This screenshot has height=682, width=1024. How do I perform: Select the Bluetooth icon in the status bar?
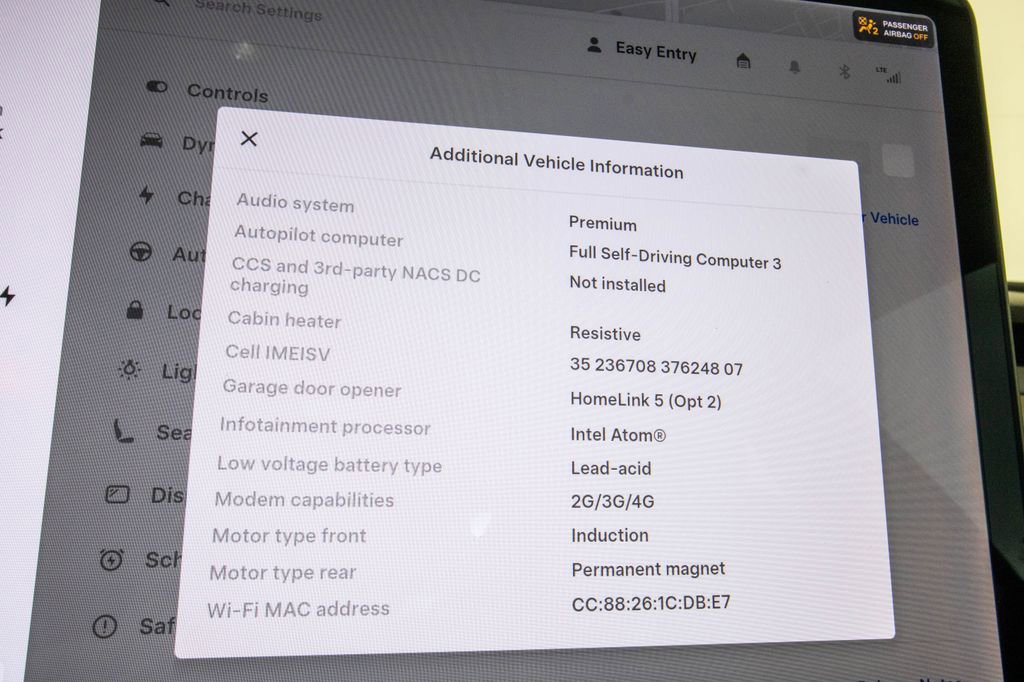tap(843, 71)
